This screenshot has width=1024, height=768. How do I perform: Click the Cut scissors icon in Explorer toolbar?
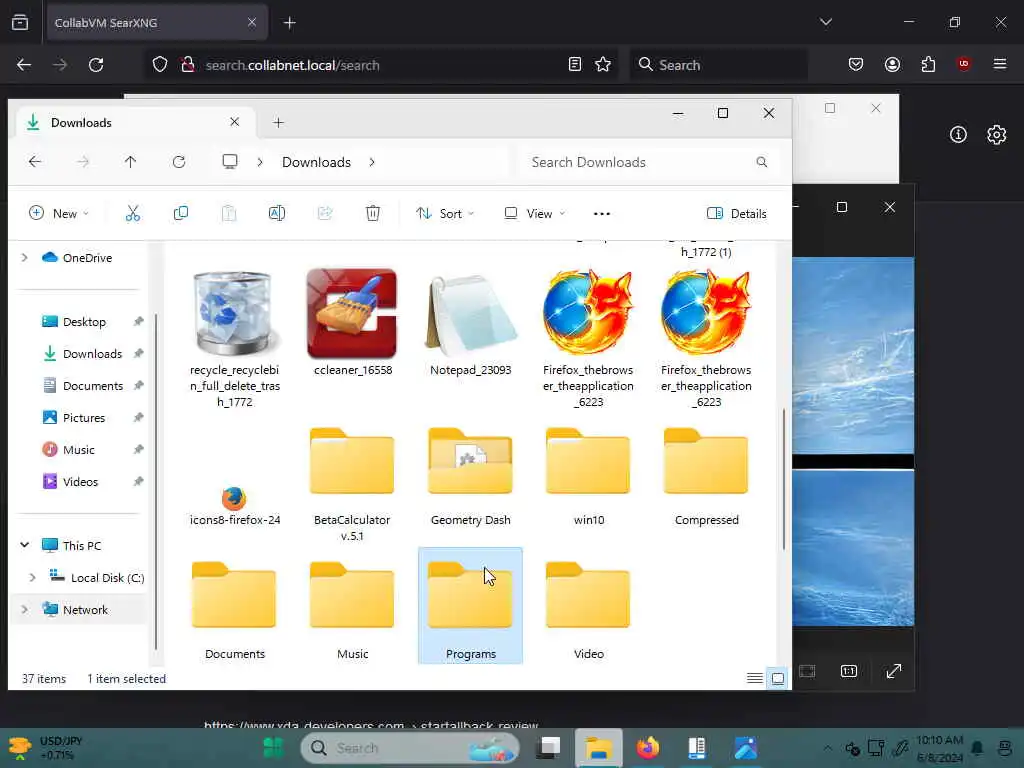coord(133,214)
